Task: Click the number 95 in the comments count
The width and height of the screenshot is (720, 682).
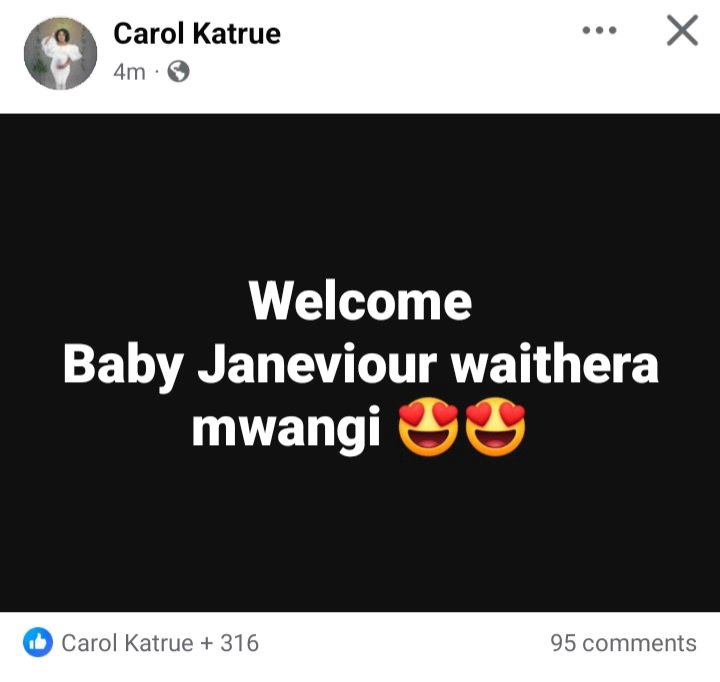Action: 563,643
